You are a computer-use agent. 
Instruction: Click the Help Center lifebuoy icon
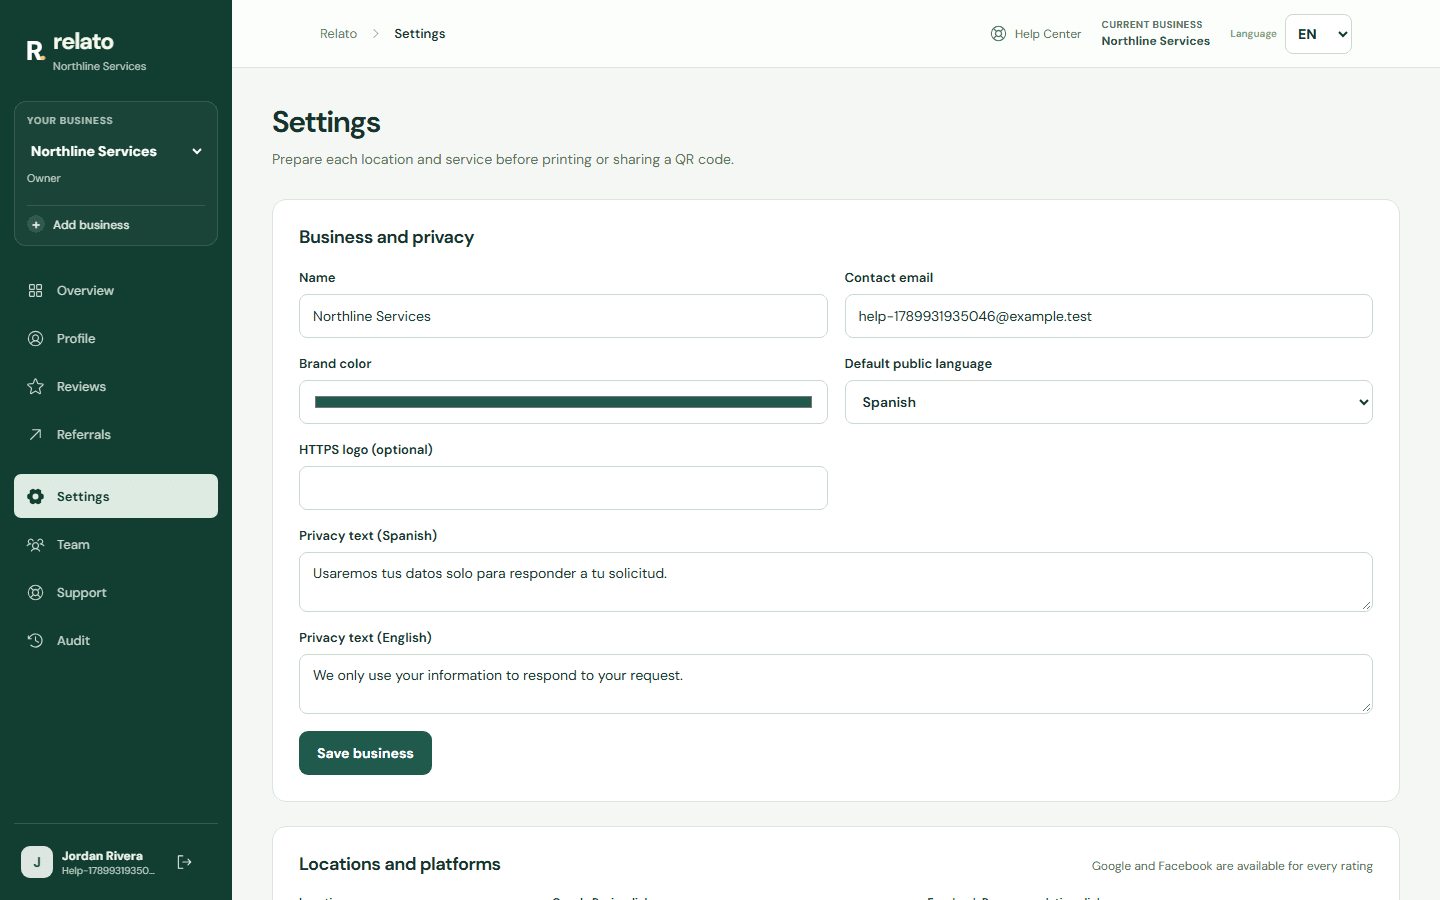pos(998,34)
